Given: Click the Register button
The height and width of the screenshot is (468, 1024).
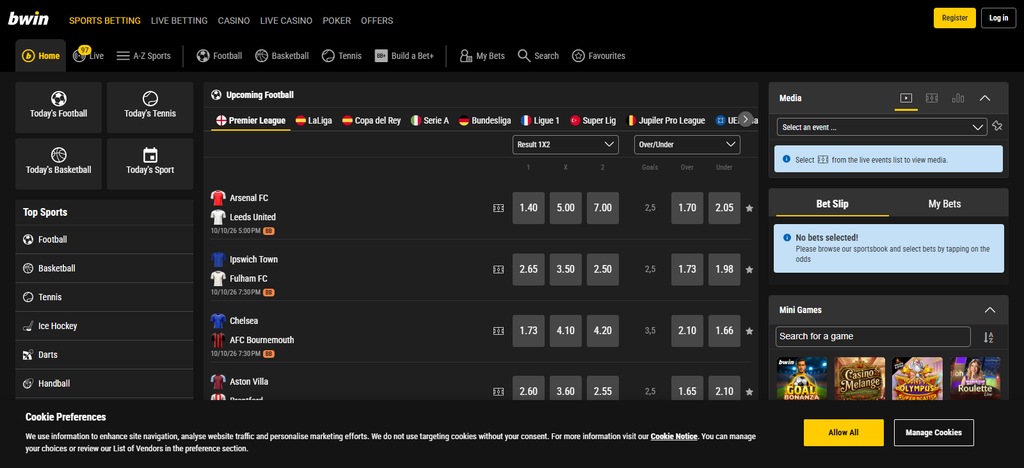Looking at the screenshot, I should [x=955, y=18].
